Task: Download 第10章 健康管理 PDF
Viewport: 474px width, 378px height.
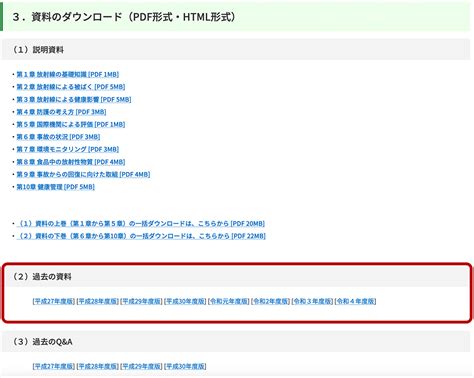Action: click(x=56, y=187)
